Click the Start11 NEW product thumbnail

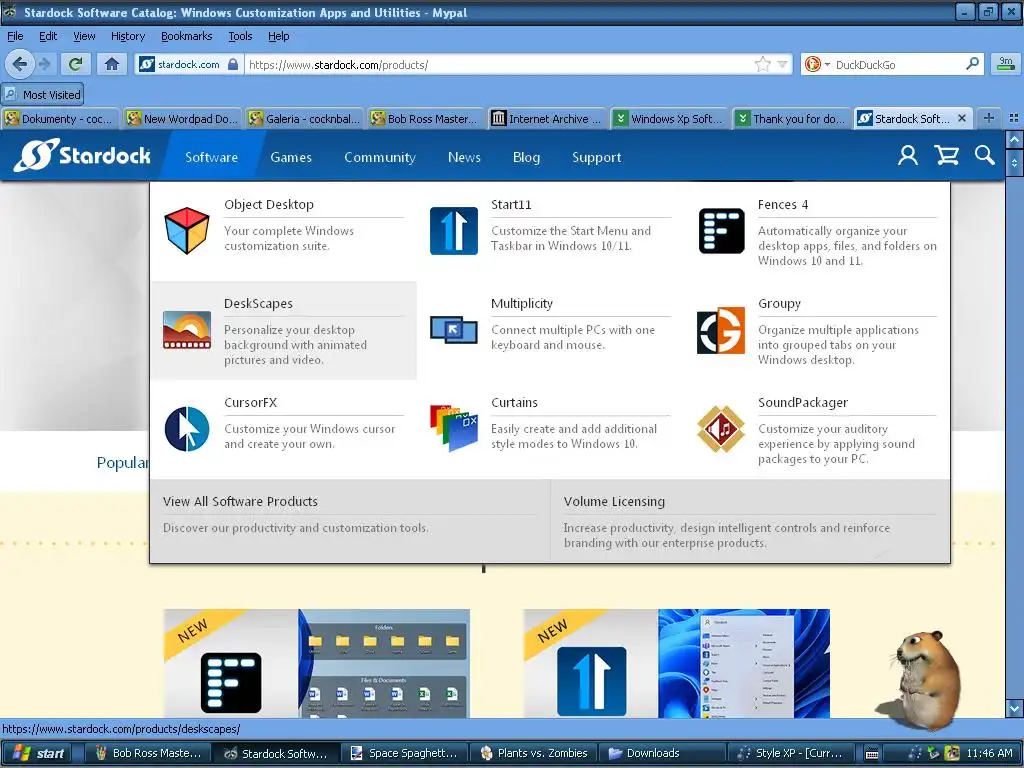point(677,663)
